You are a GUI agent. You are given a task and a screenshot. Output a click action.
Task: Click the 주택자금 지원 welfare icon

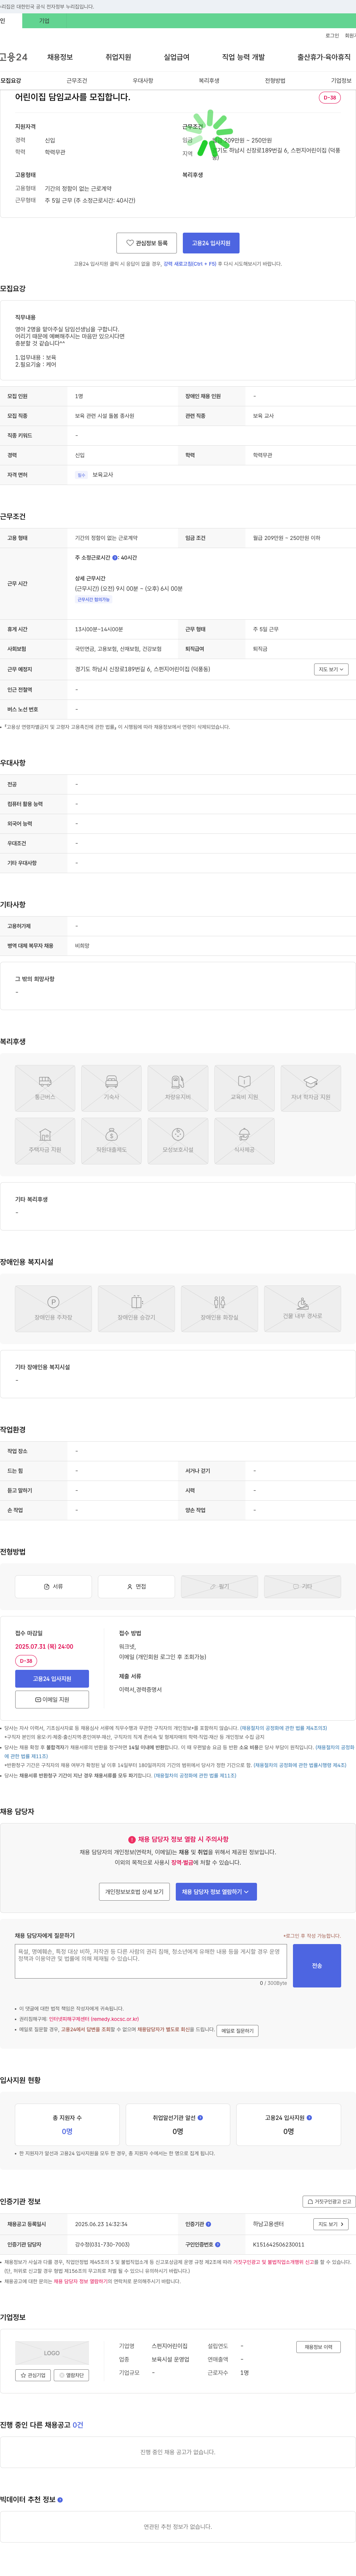pyautogui.click(x=45, y=1141)
